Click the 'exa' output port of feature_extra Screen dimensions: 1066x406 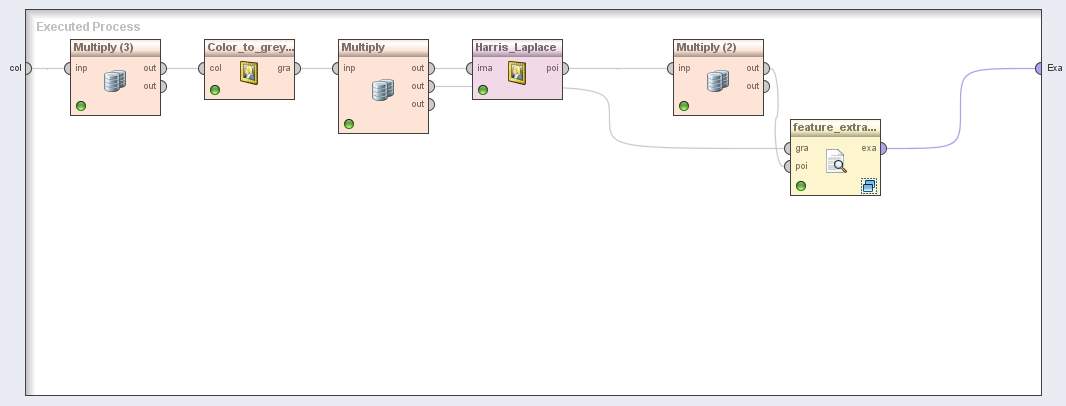tap(882, 148)
